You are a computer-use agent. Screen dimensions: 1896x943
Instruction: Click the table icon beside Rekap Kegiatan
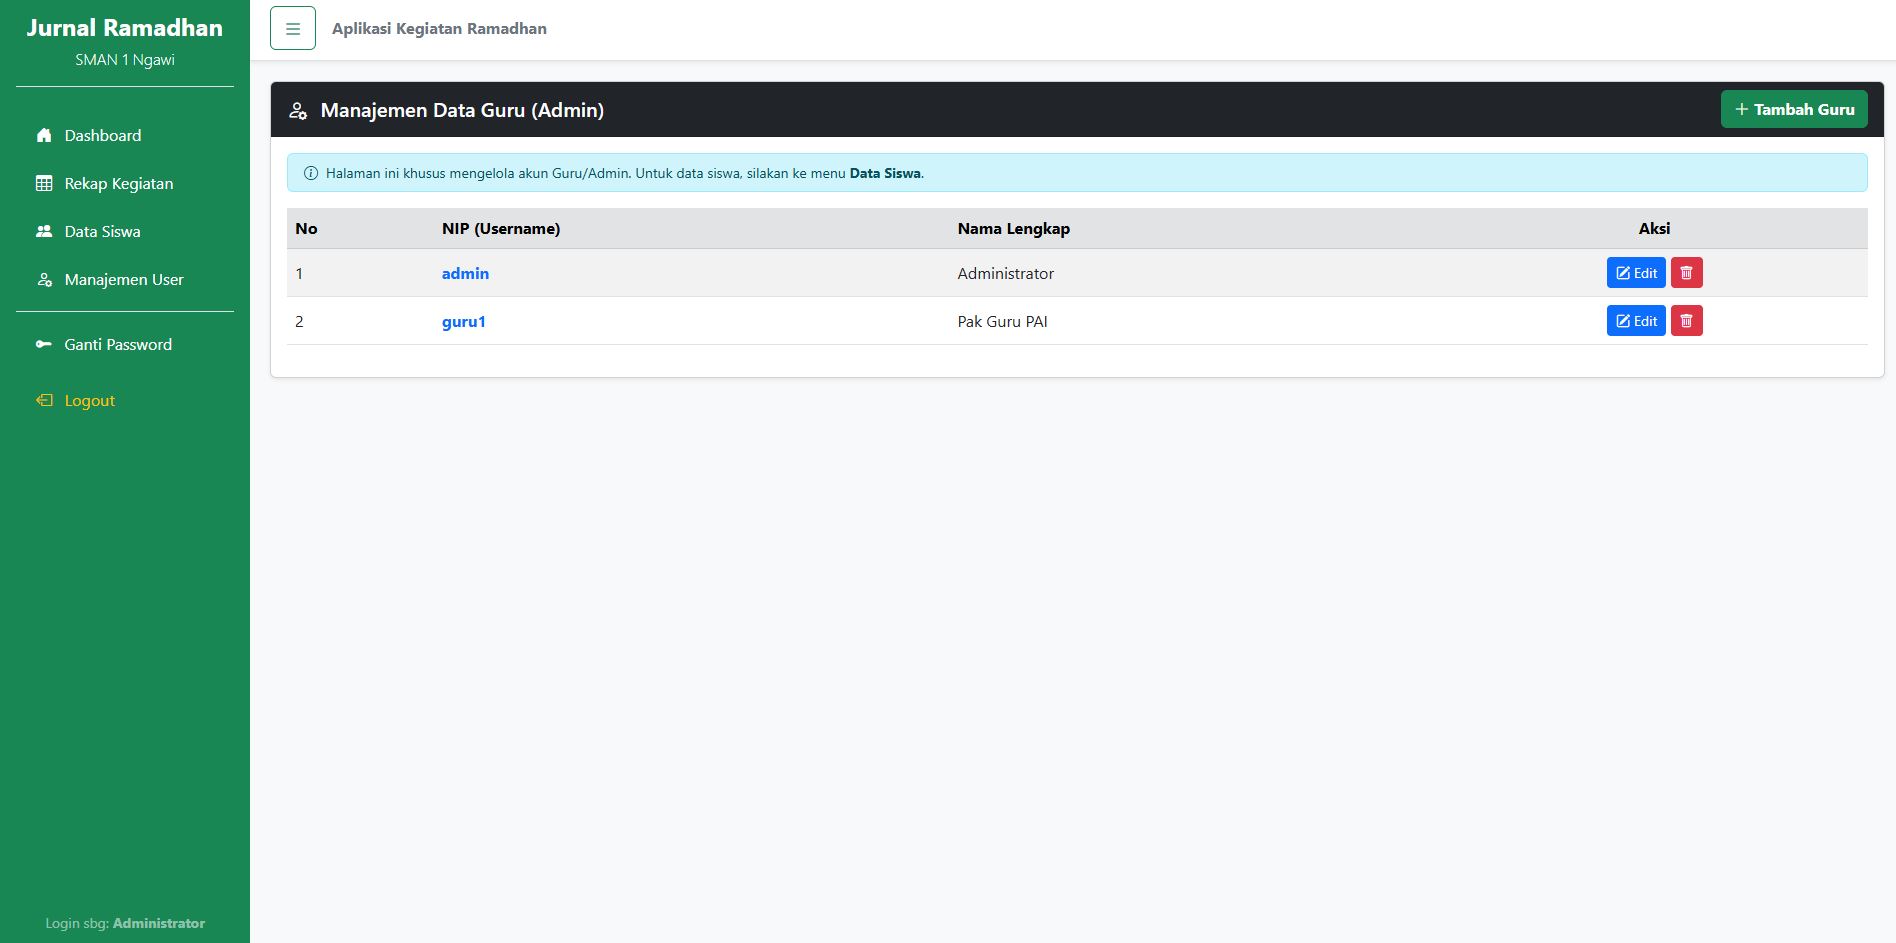point(44,184)
